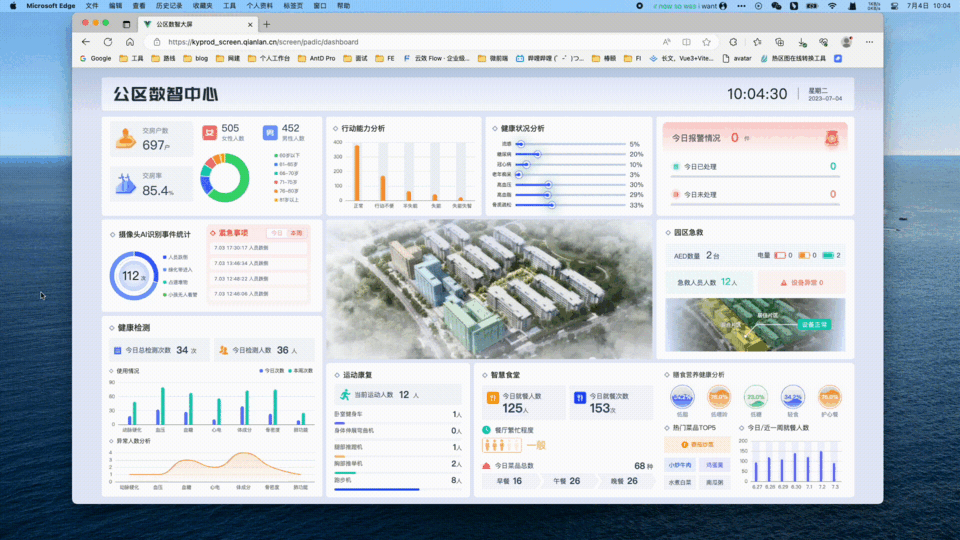Open the Edge settings and more menu
Screen dimensions: 960x540
pyautogui.click(x=869, y=42)
